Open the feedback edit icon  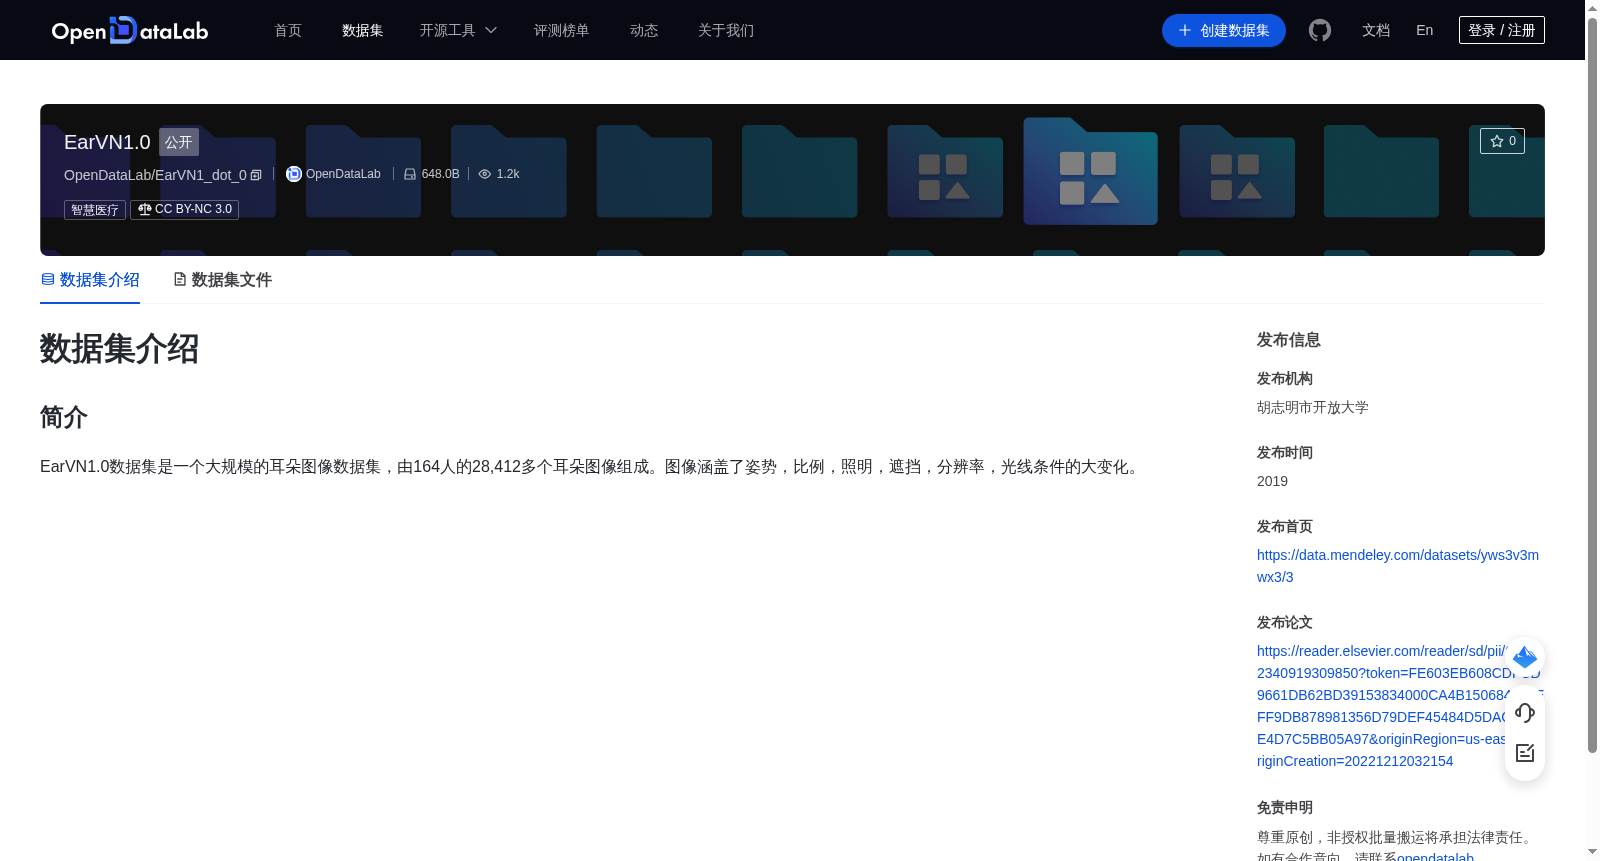click(x=1525, y=753)
